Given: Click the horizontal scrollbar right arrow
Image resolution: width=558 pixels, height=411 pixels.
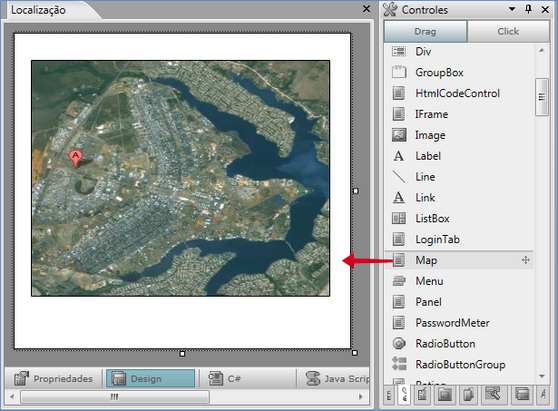Looking at the screenshot, I should [x=361, y=396].
